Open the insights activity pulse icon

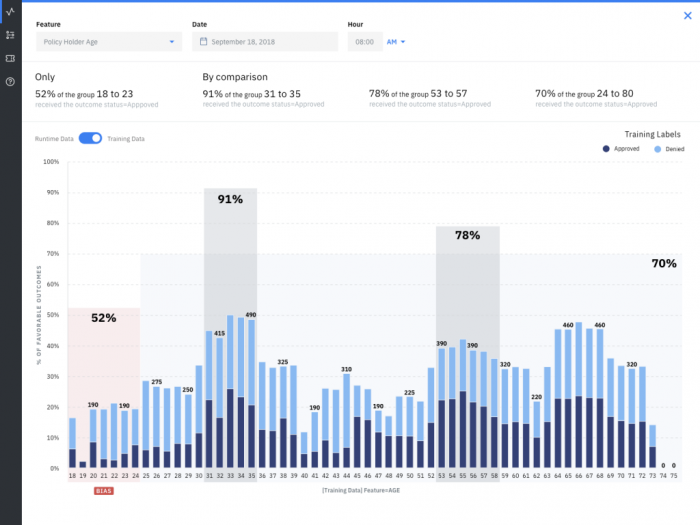(x=10, y=11)
